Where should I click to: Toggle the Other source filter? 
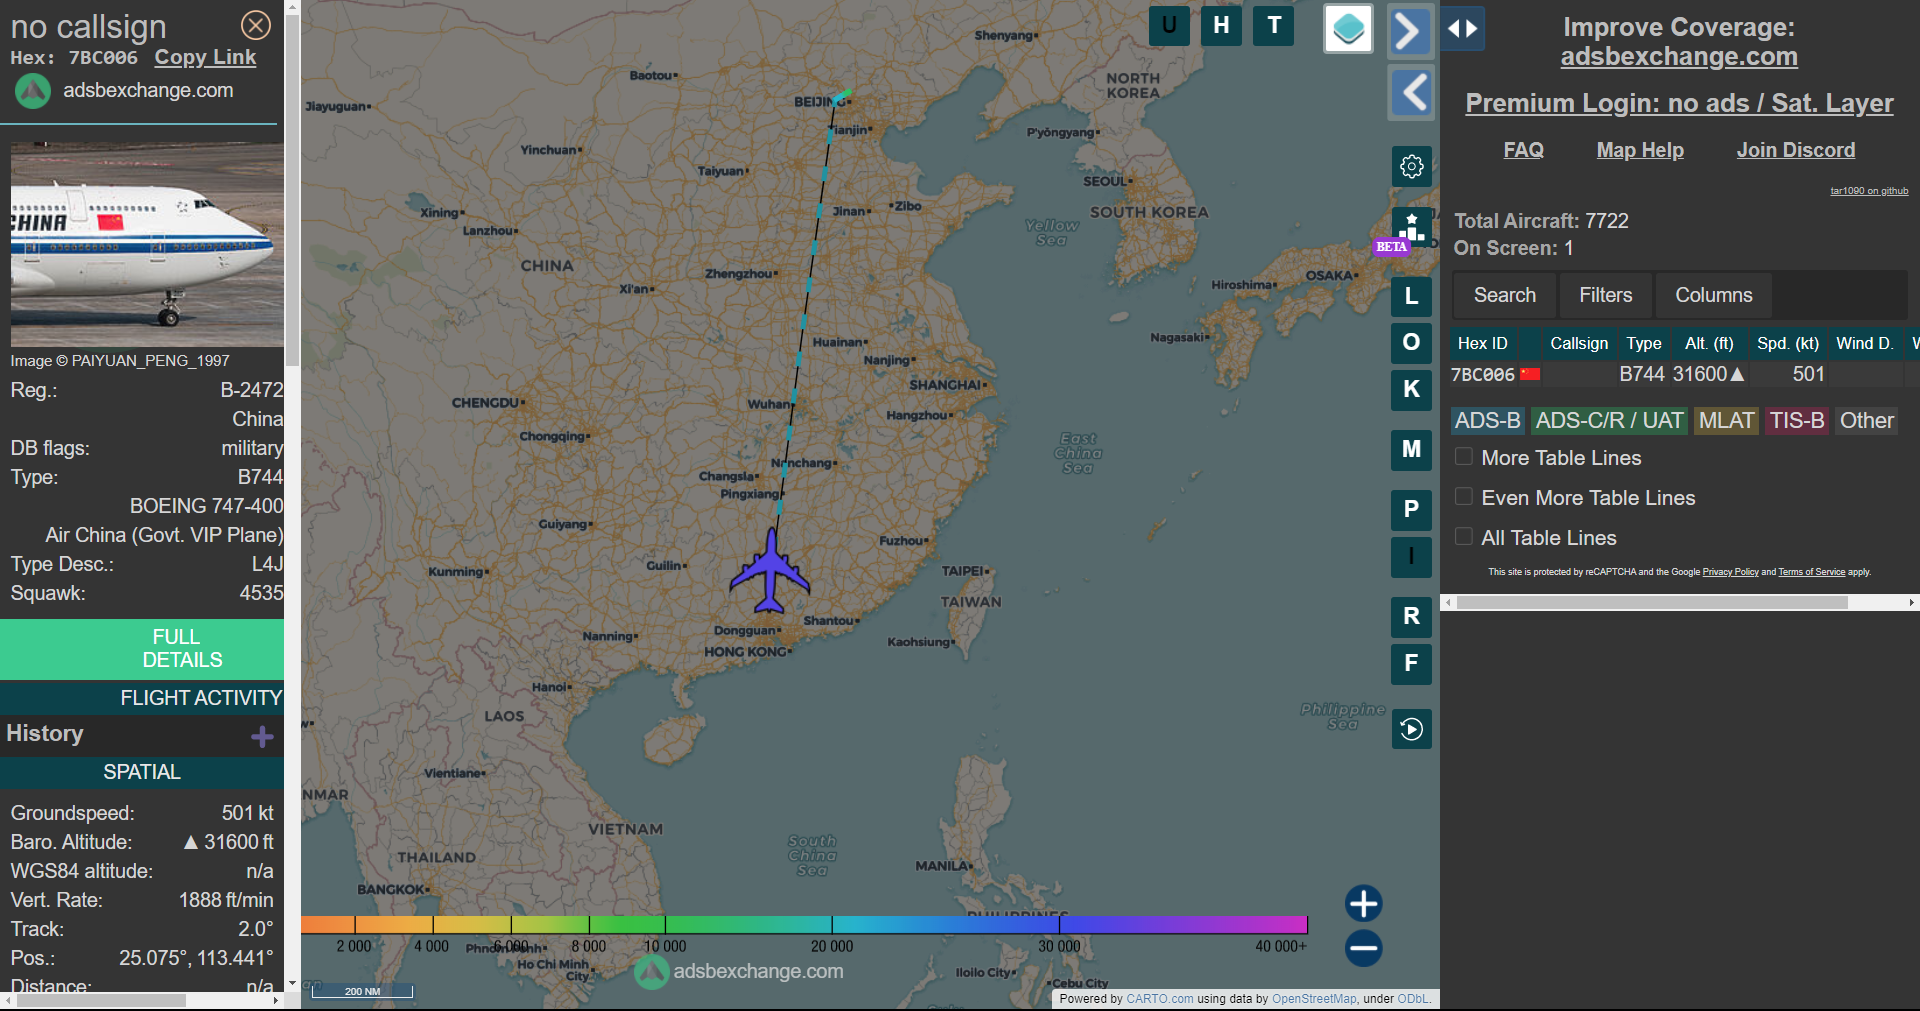[x=1866, y=421]
